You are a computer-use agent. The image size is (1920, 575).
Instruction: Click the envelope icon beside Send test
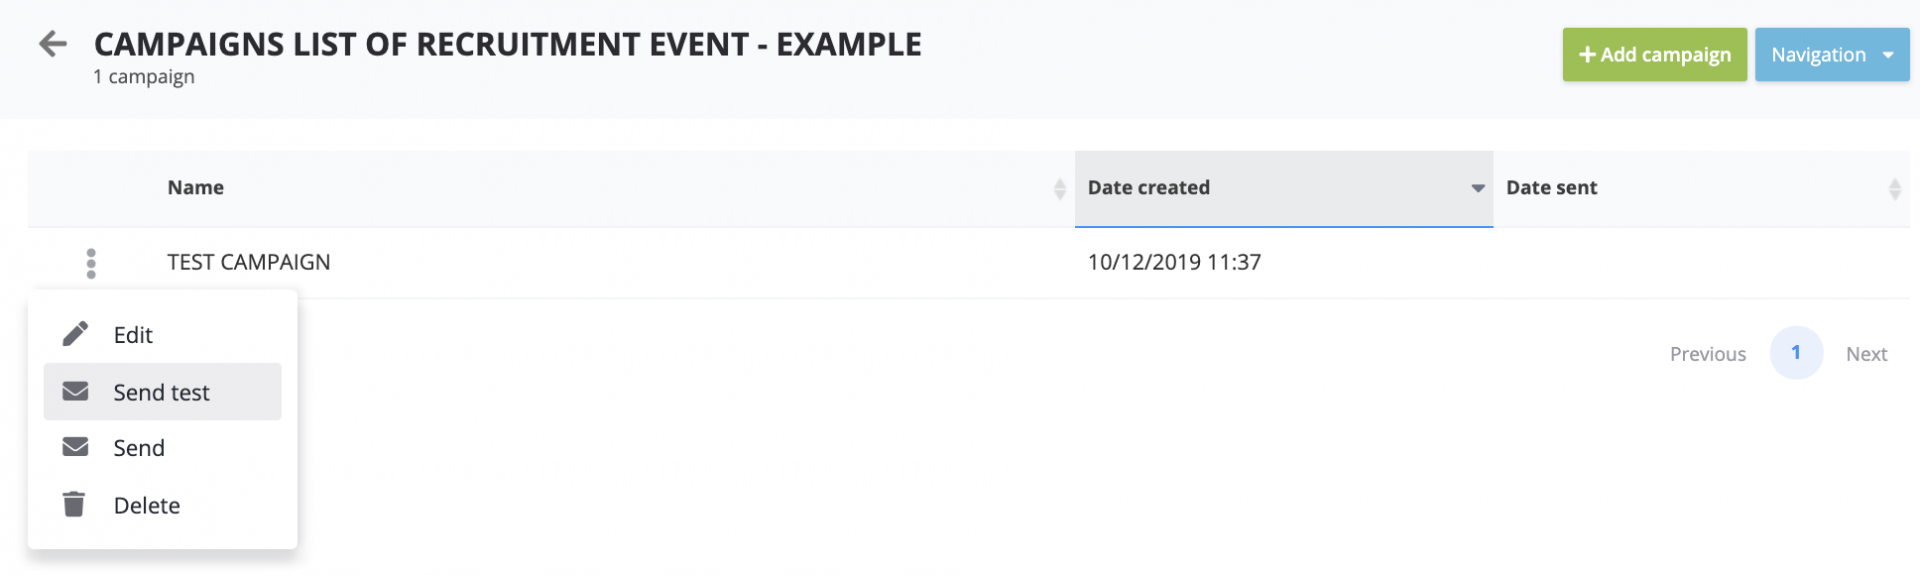[75, 391]
